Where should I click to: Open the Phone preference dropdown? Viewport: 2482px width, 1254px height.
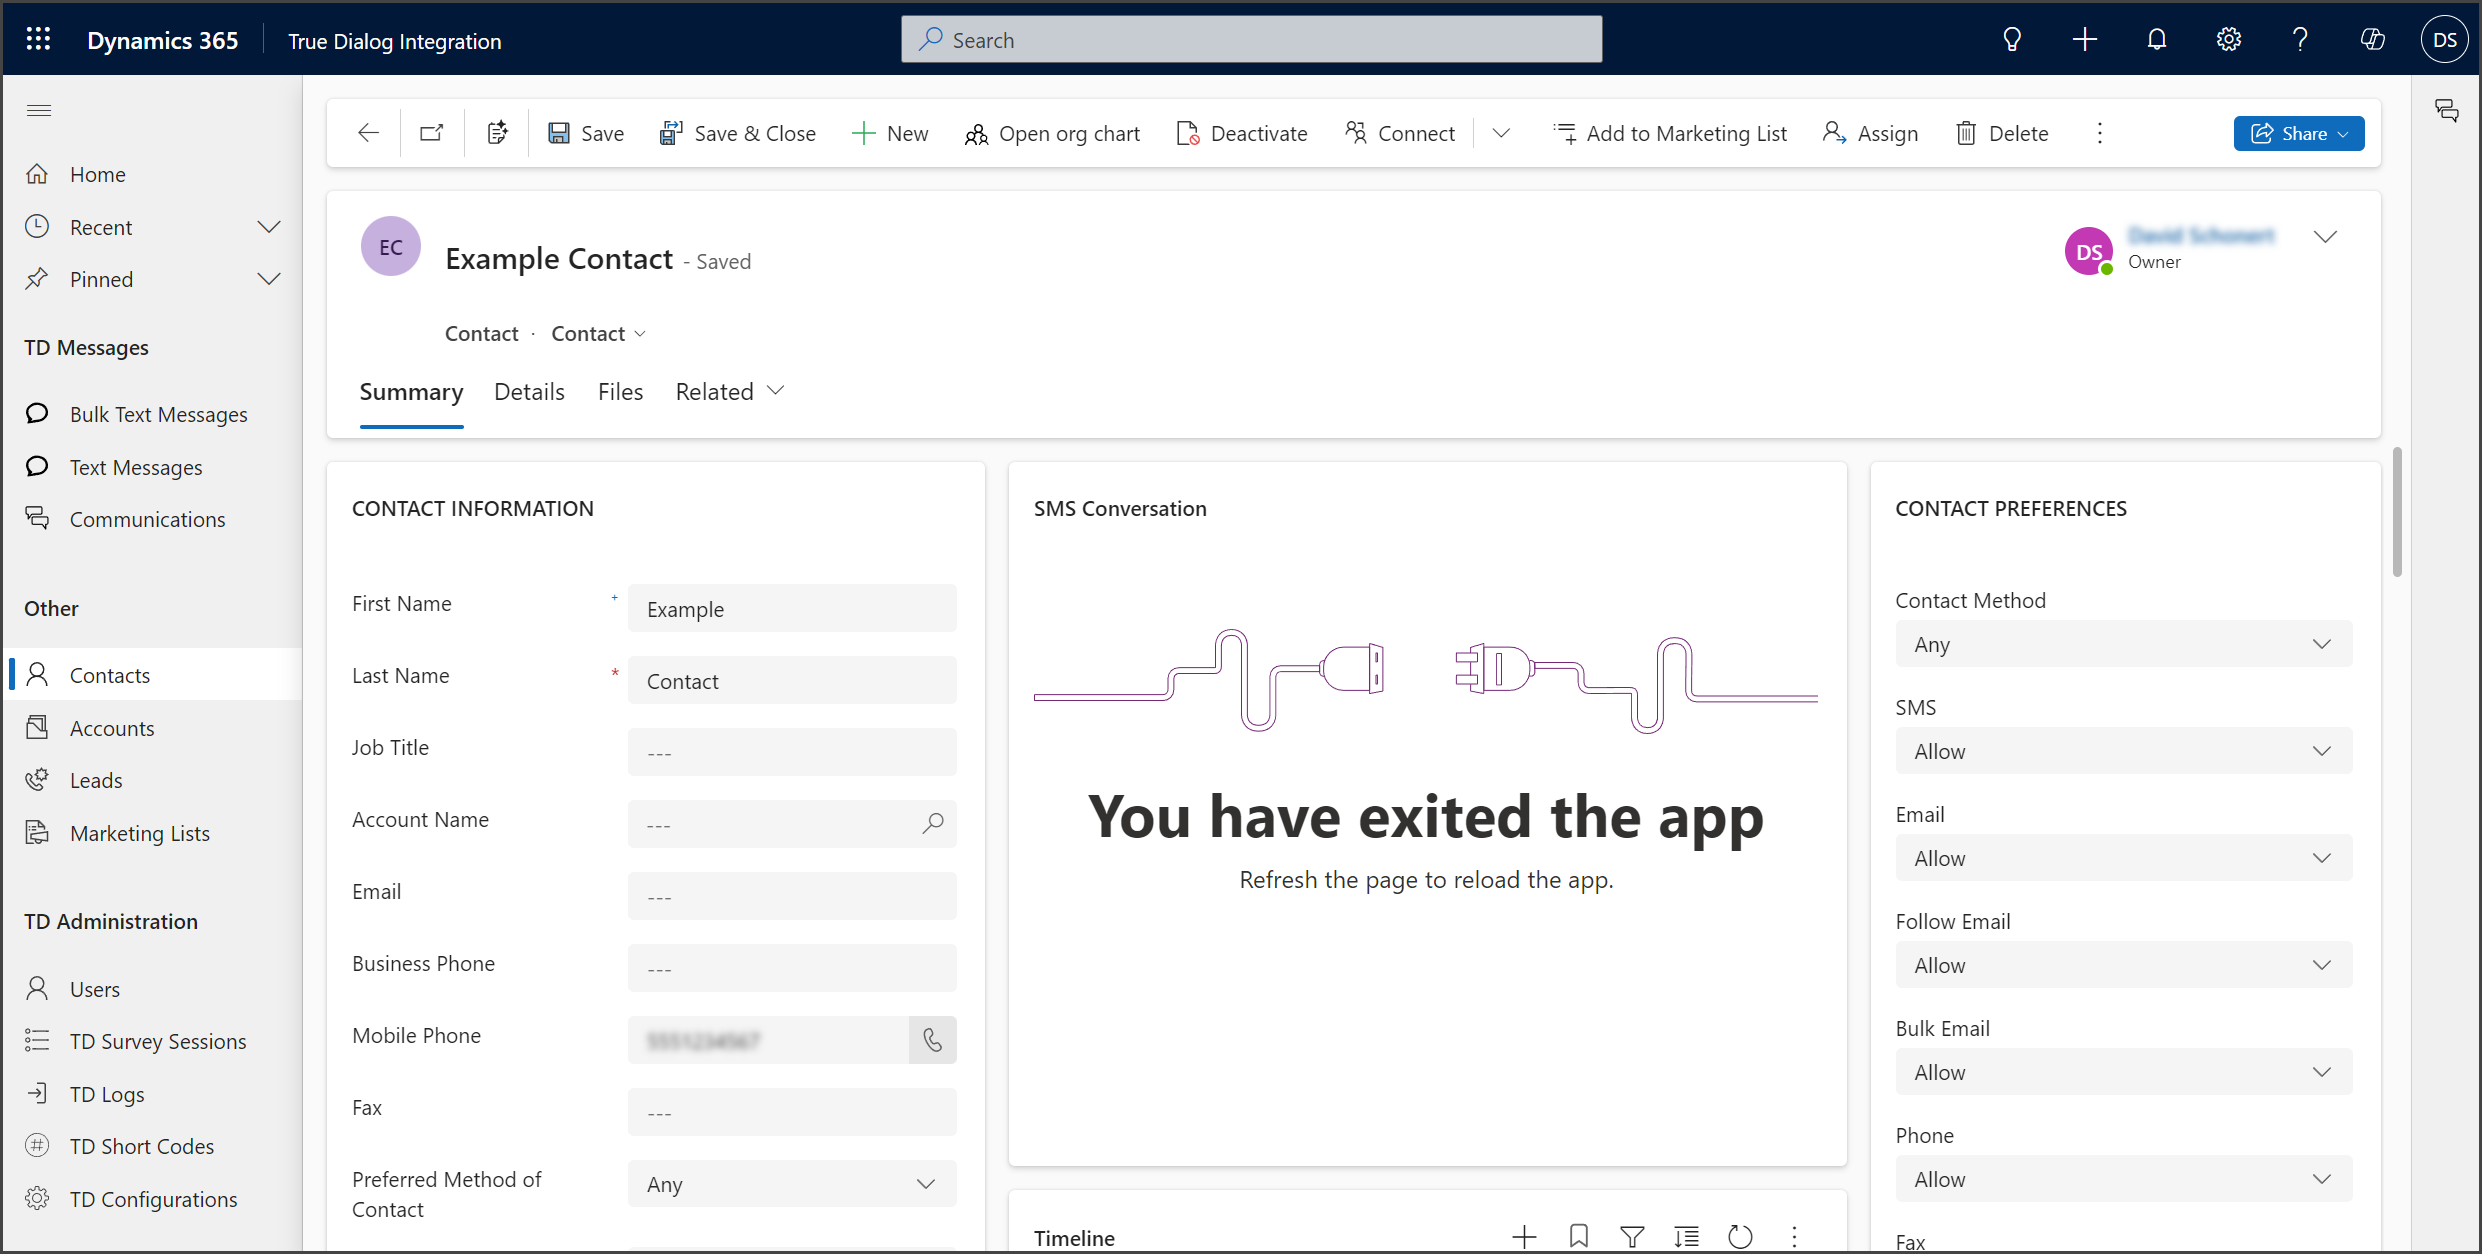tap(2124, 1179)
